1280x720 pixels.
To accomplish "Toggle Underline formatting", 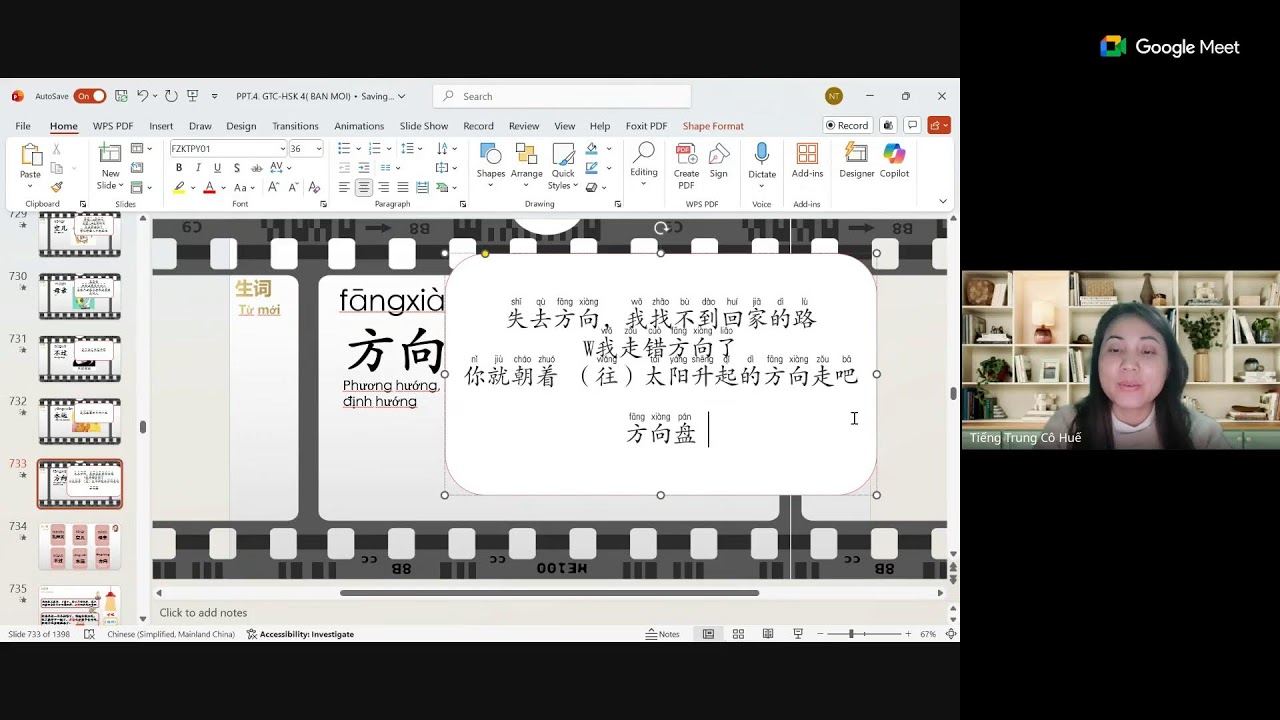I will (217, 168).
